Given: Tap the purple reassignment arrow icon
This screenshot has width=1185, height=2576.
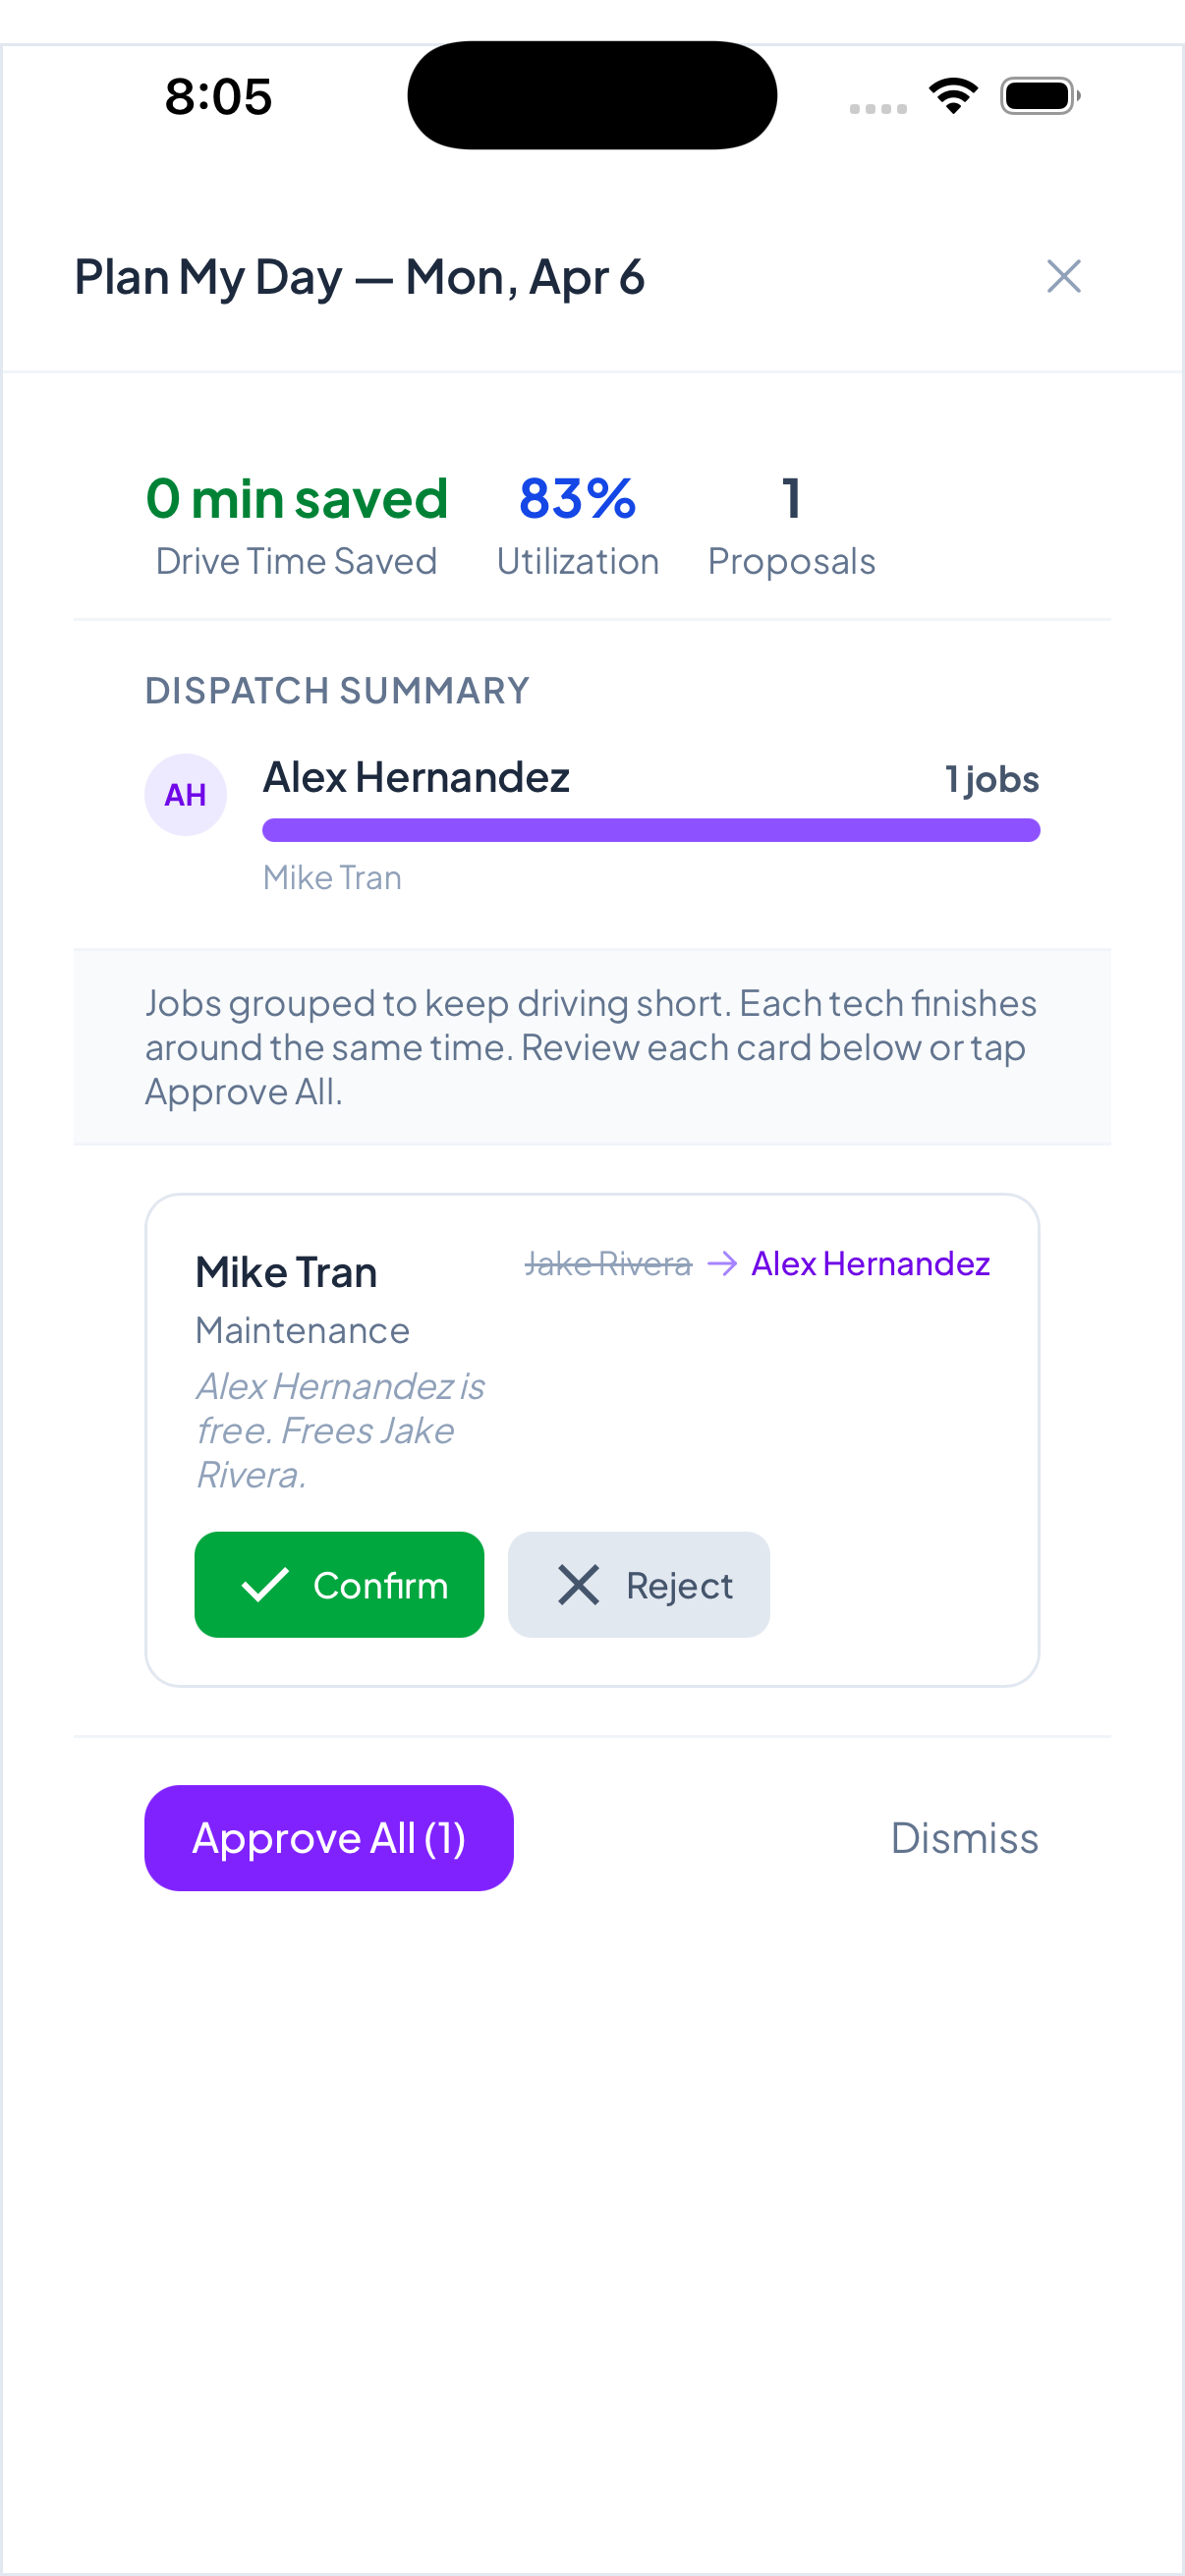Looking at the screenshot, I should coord(722,1264).
